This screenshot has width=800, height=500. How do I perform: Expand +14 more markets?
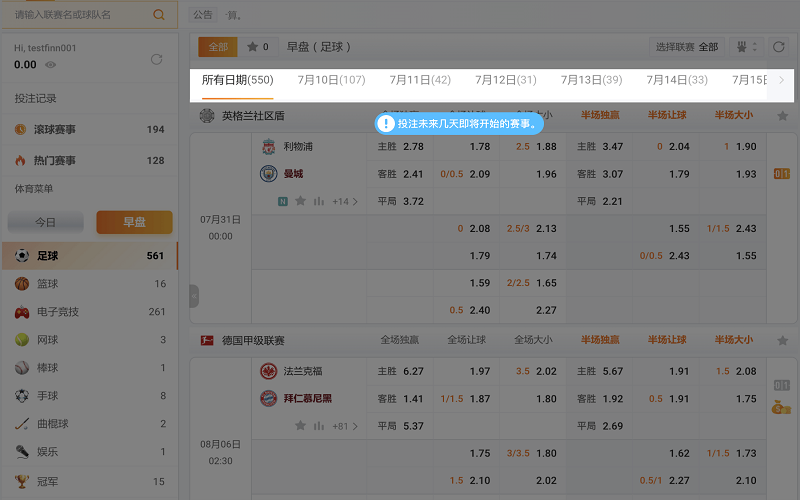pyautogui.click(x=345, y=202)
